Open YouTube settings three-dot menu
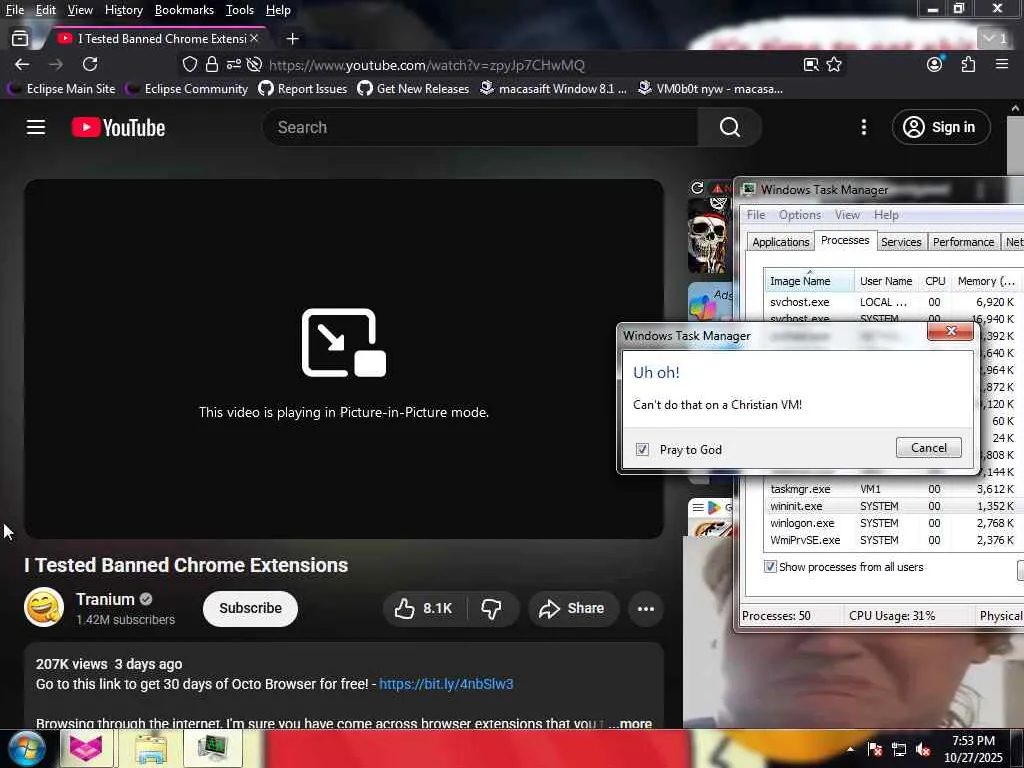This screenshot has width=1024, height=768. (x=863, y=127)
